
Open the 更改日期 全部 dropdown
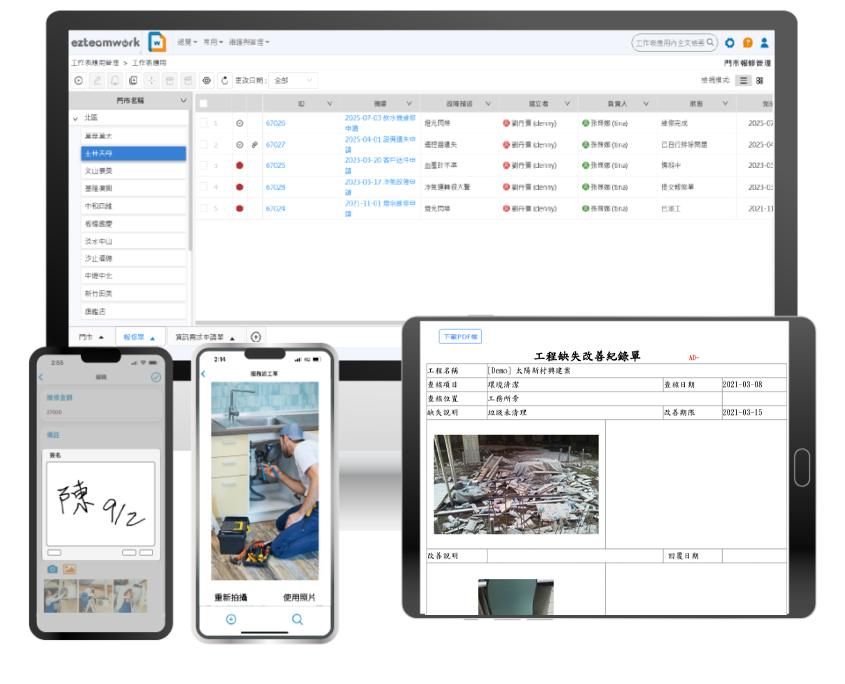click(x=293, y=80)
